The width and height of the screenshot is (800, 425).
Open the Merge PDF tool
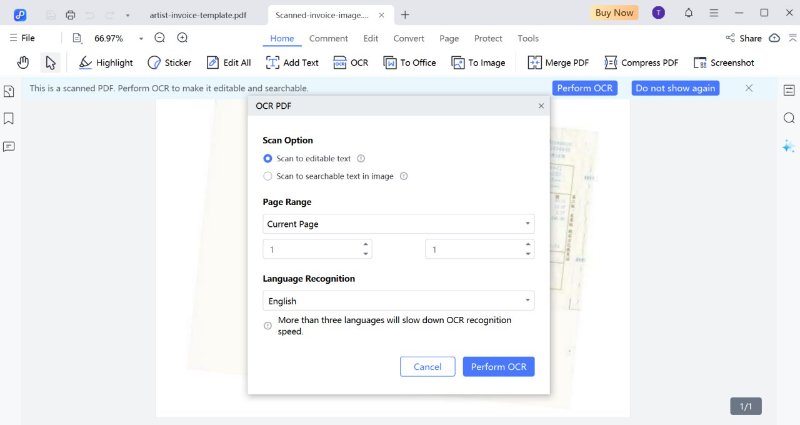[535, 62]
